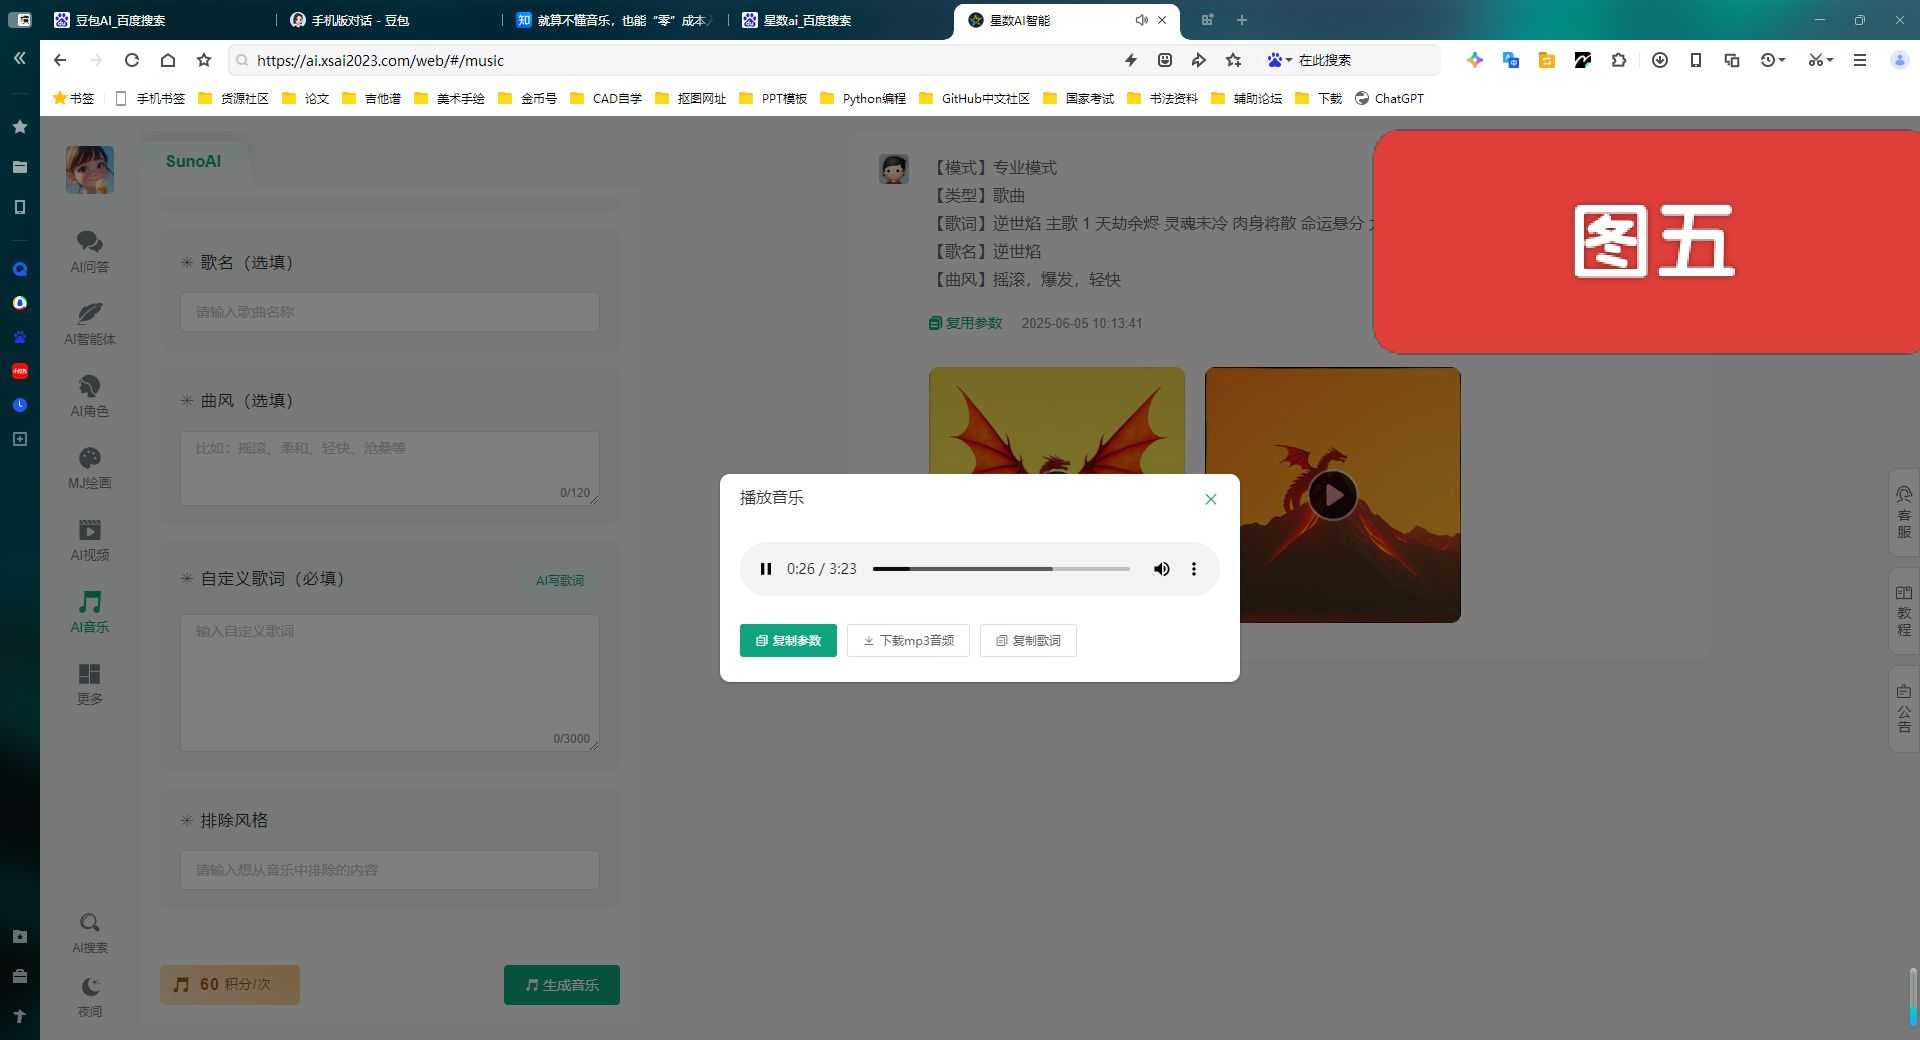
Task: Pause the music playback
Action: tap(766, 569)
